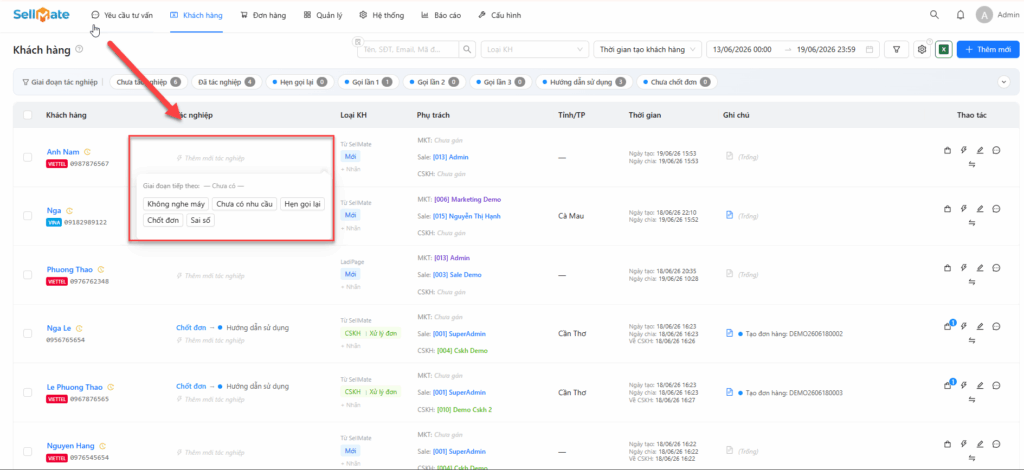The image size is (1024, 470).
Task: Choose Chưa có nhu cầu in popup
Action: point(244,204)
